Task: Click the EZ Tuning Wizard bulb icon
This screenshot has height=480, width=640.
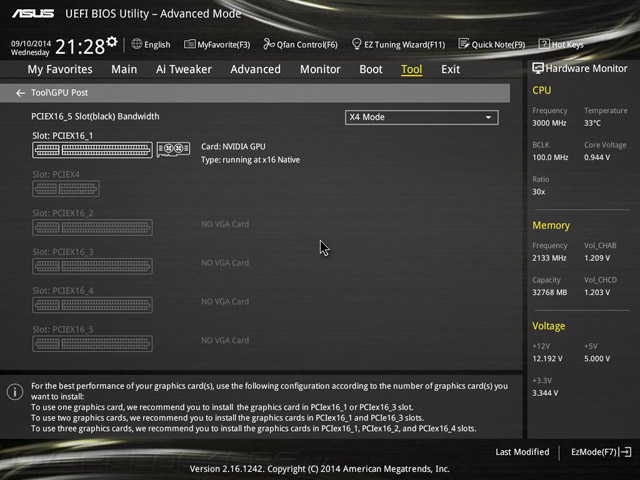Action: 356,44
